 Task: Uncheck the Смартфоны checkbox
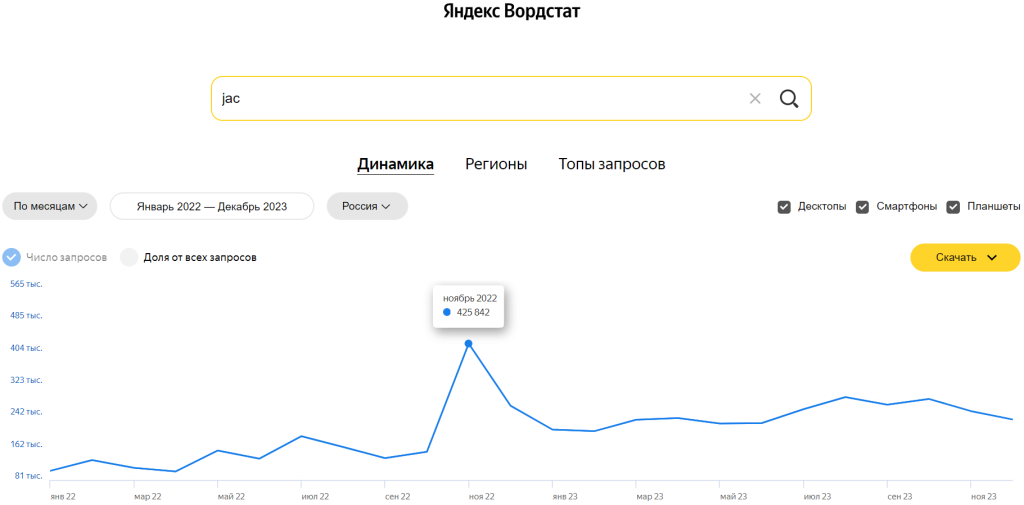(x=863, y=207)
